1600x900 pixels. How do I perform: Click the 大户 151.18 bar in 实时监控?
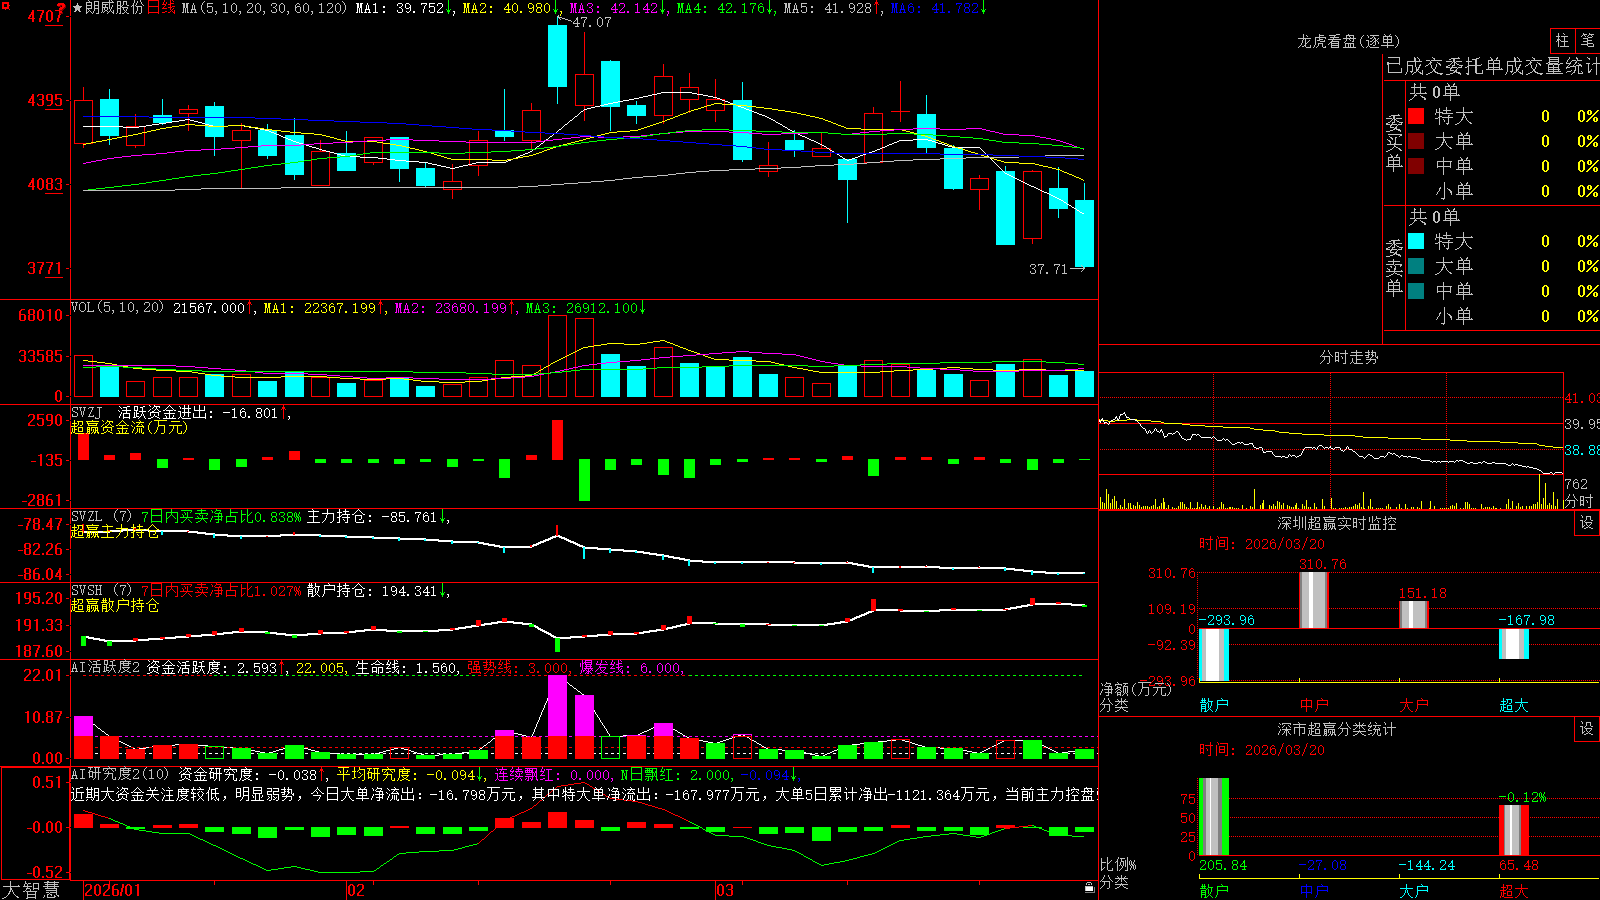click(x=1414, y=615)
